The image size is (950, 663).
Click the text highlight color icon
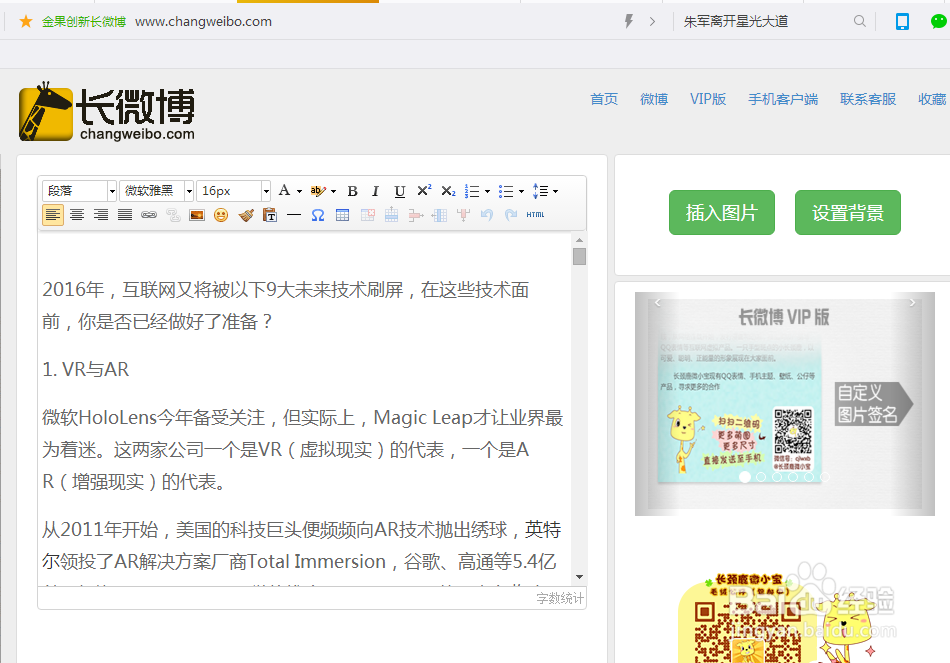(x=317, y=191)
